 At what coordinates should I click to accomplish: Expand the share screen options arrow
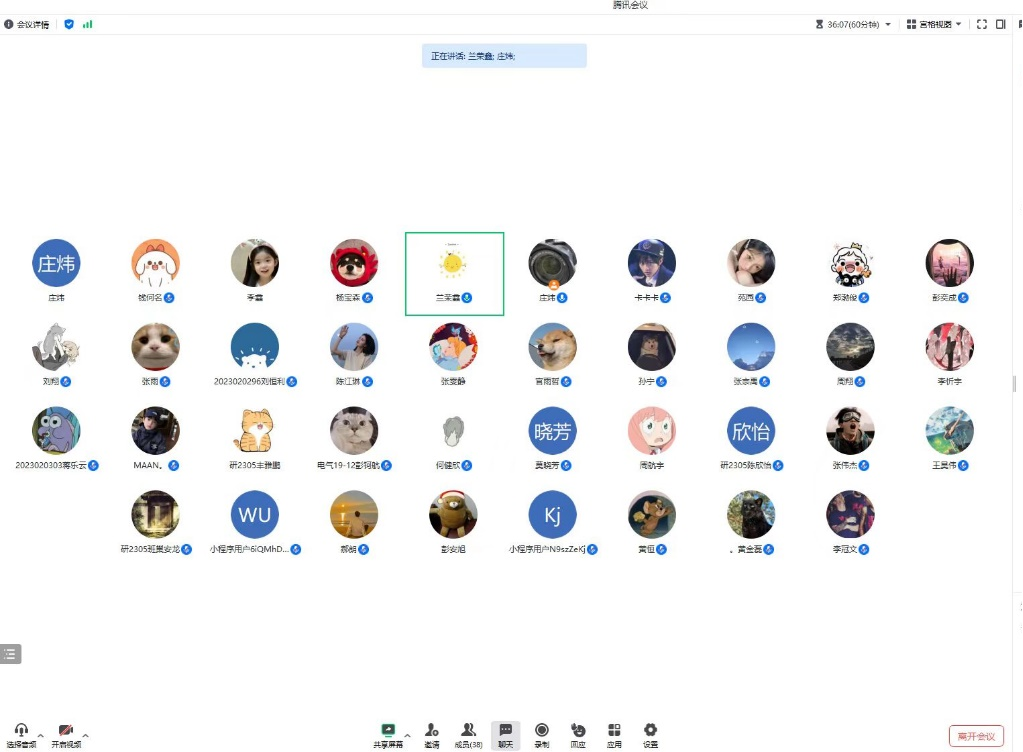(408, 735)
